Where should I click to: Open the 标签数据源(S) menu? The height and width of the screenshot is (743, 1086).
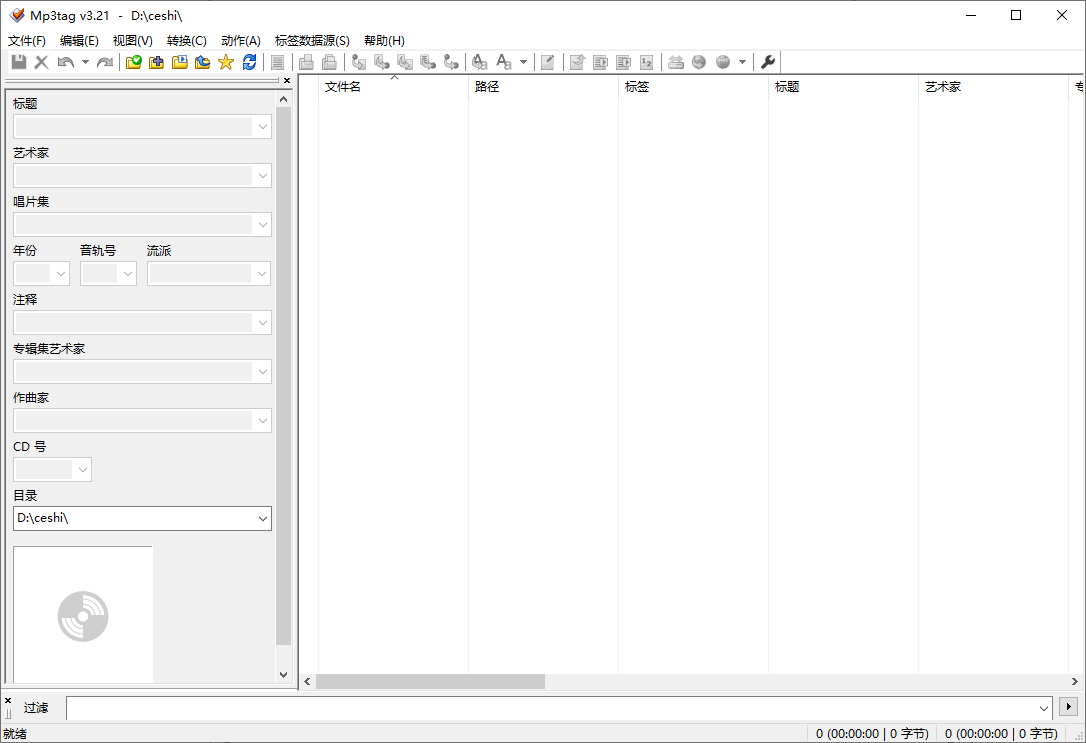[x=312, y=41]
